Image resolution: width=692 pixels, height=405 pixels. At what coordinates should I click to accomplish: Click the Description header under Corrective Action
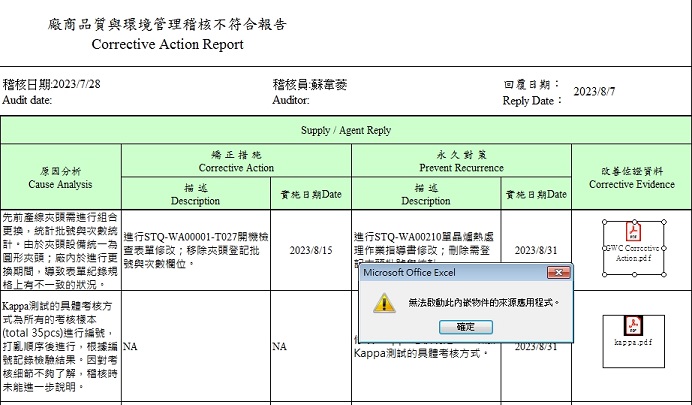coord(196,194)
